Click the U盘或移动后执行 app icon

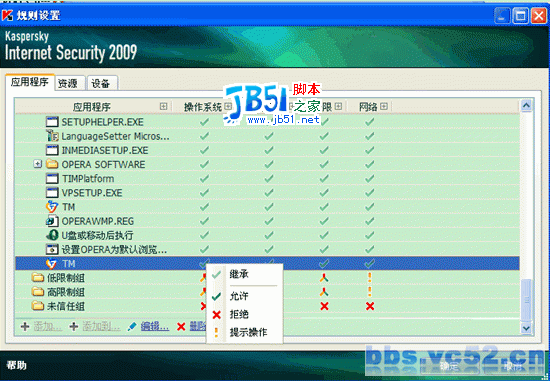pos(52,235)
